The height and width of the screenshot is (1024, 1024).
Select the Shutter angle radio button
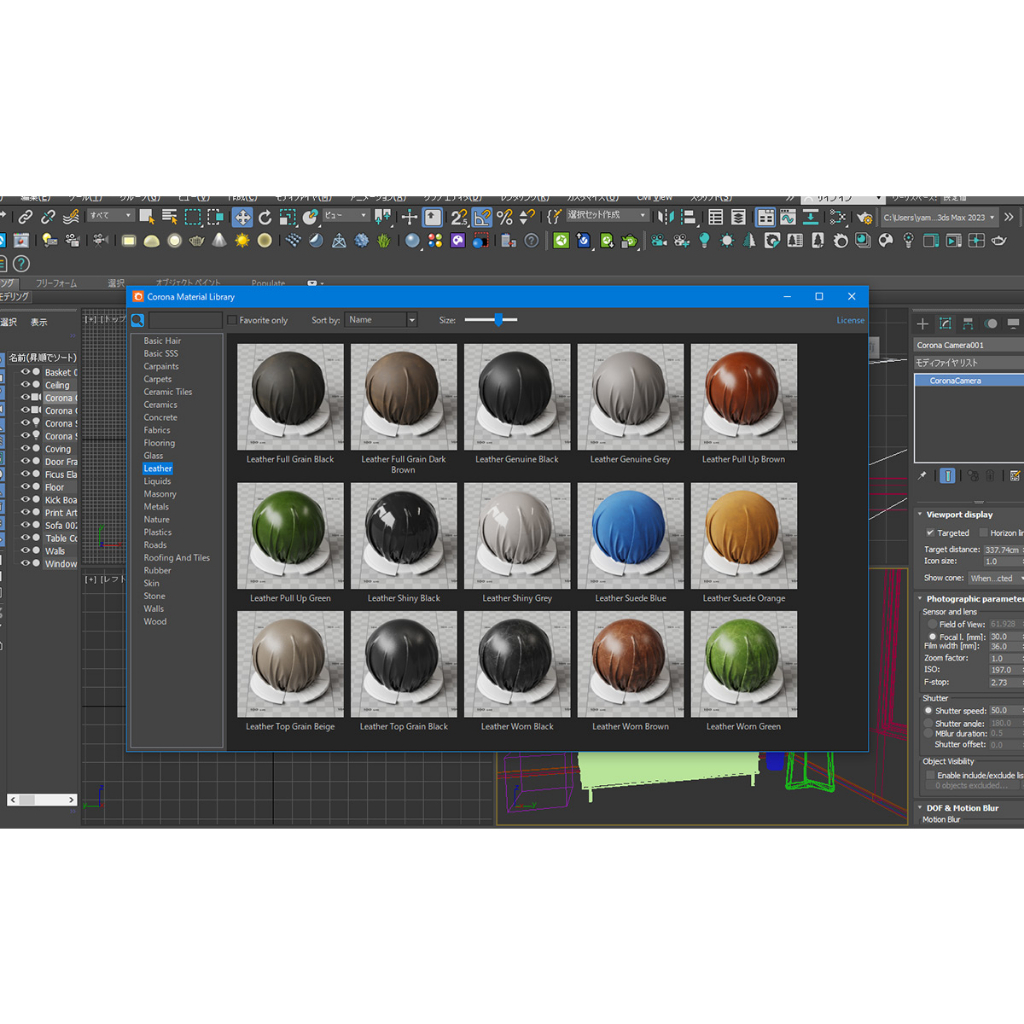[928, 724]
